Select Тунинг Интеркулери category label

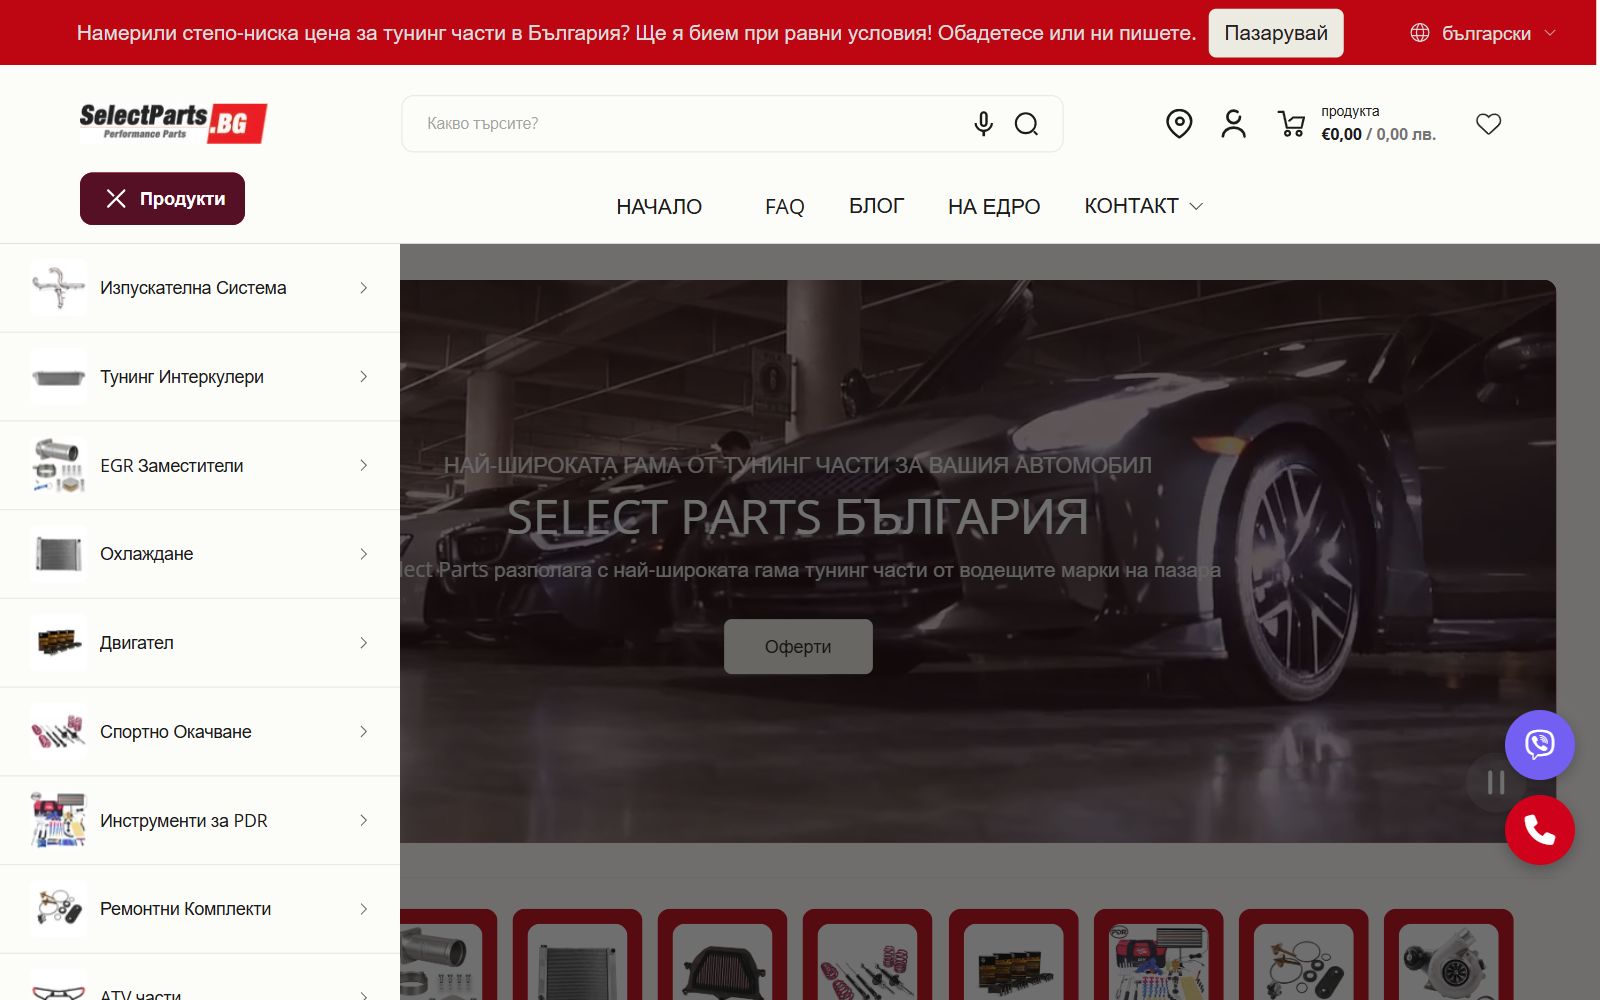(182, 377)
